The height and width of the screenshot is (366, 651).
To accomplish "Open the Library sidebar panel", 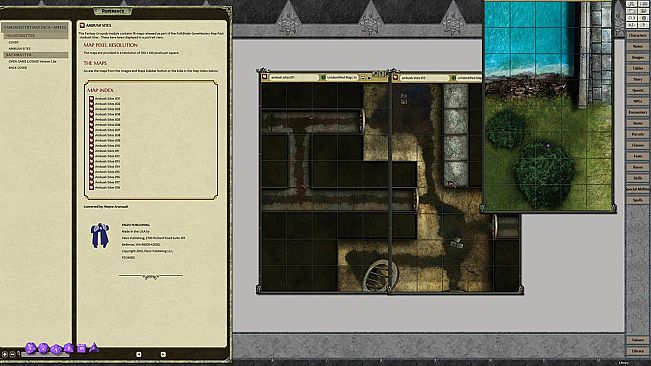I will 637,351.
